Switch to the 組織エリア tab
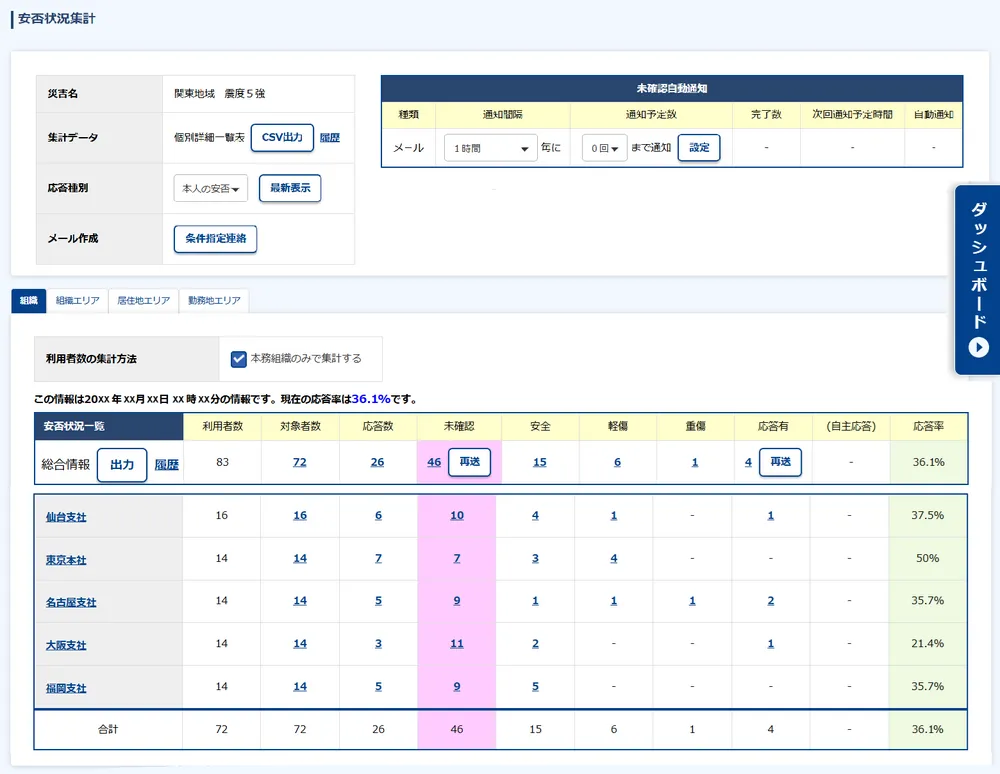This screenshot has width=1000, height=774. tap(78, 300)
